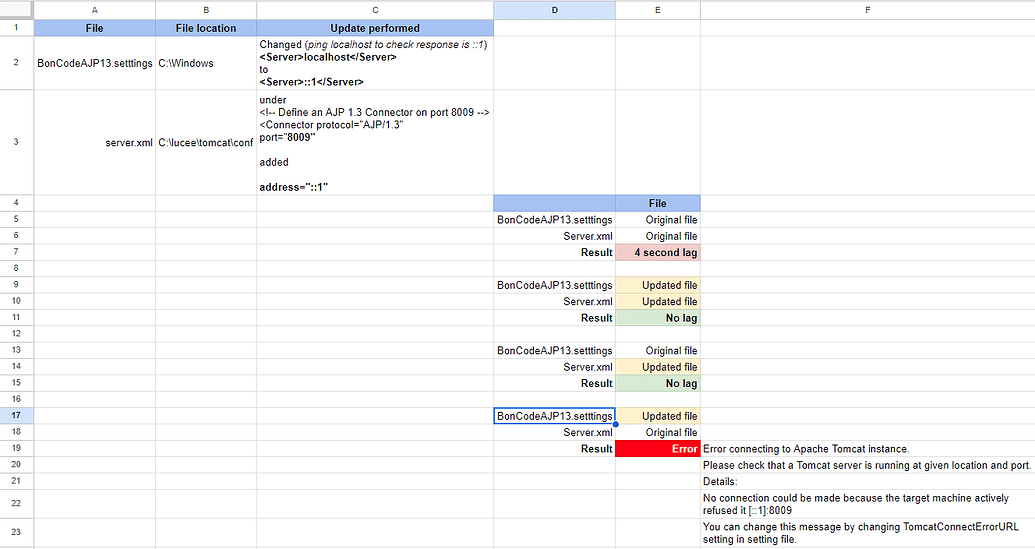1035x549 pixels.
Task: Select column B header
Action: 206,10
